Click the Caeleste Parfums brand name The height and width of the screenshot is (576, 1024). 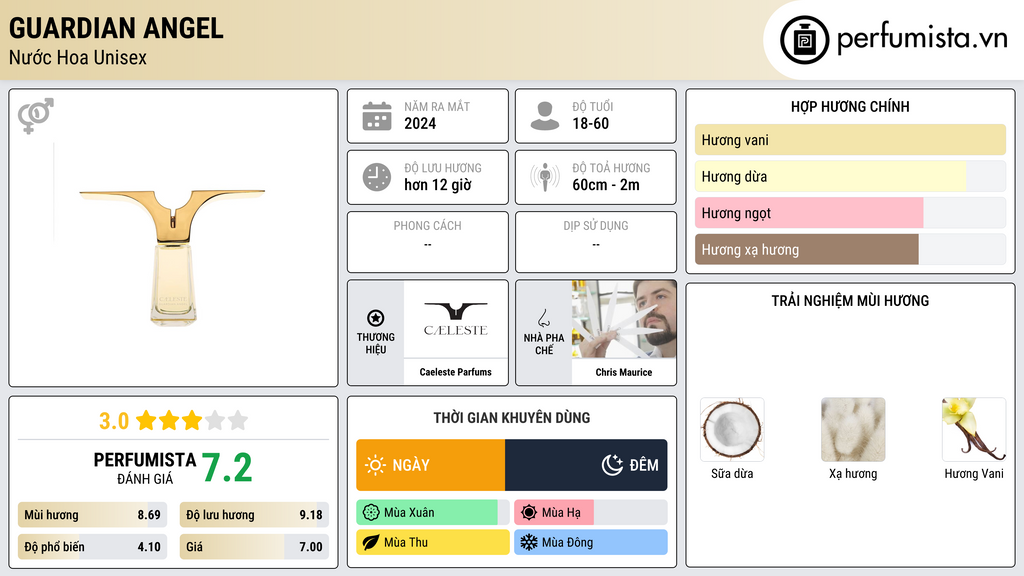tap(456, 372)
